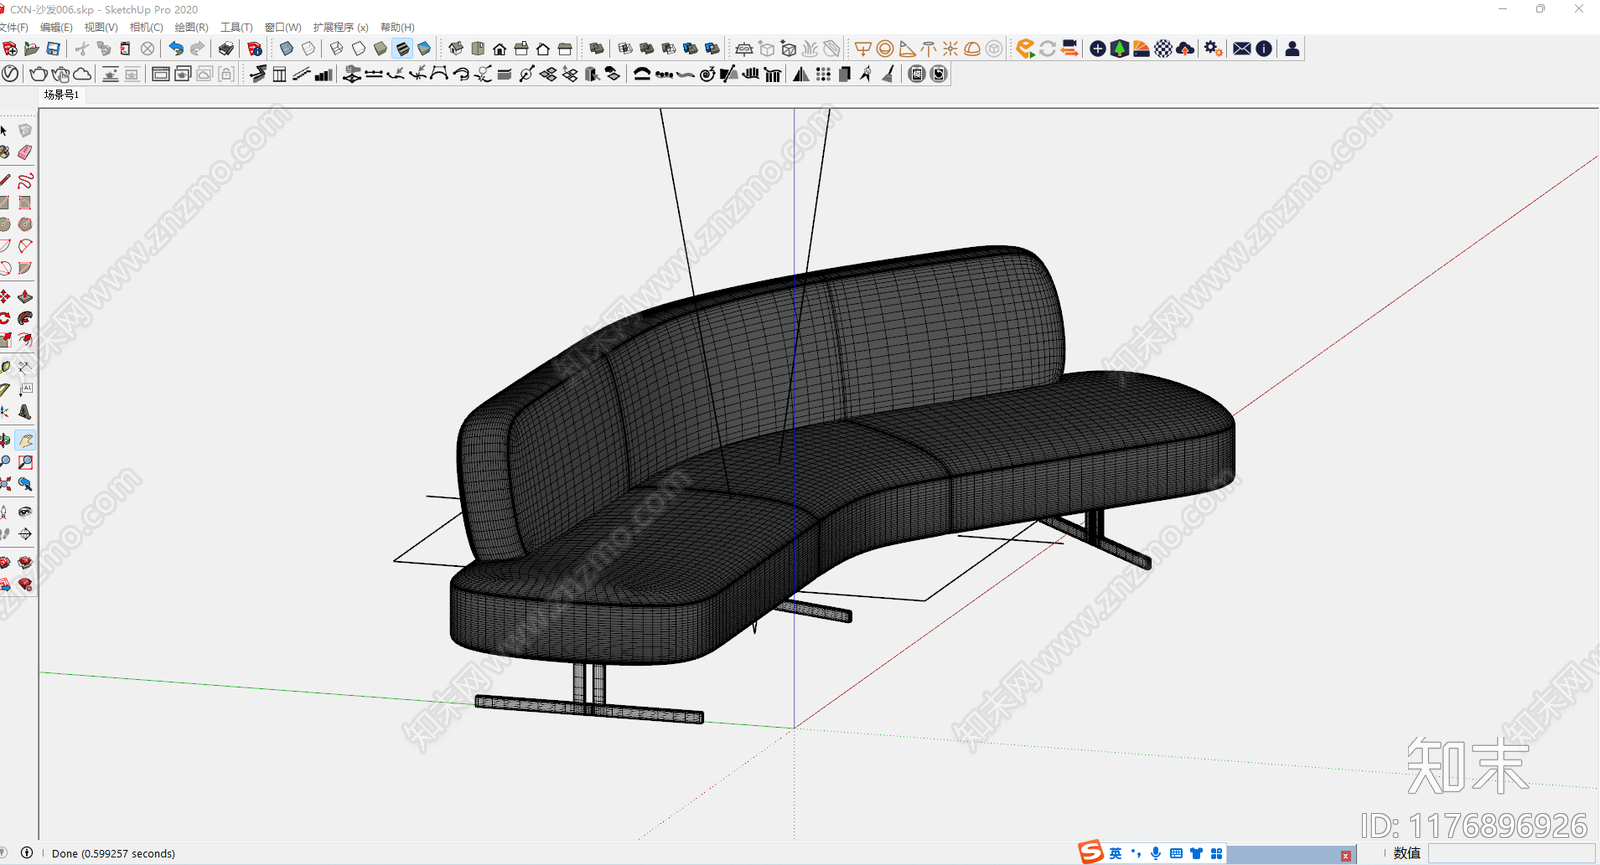Click the Cut scissors icon

tap(82, 48)
